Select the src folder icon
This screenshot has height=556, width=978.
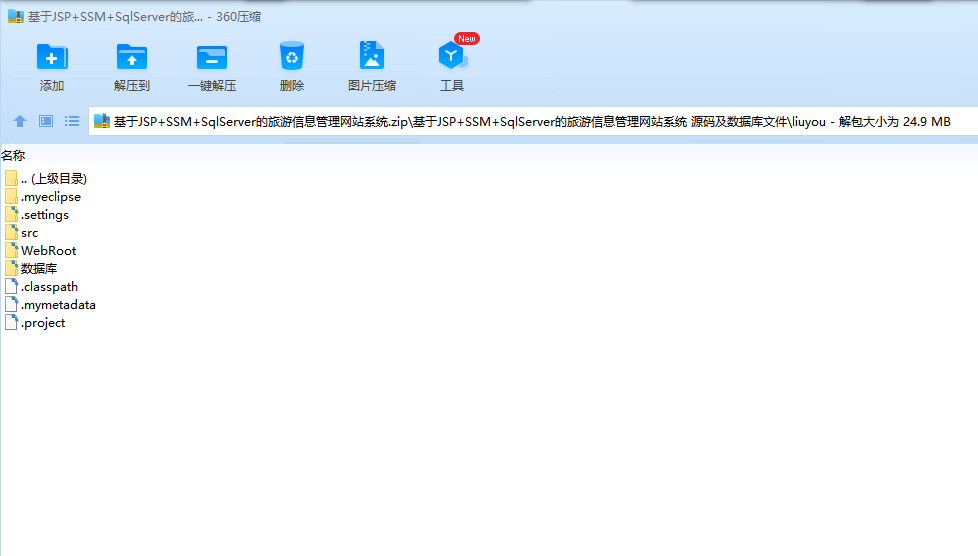(11, 233)
